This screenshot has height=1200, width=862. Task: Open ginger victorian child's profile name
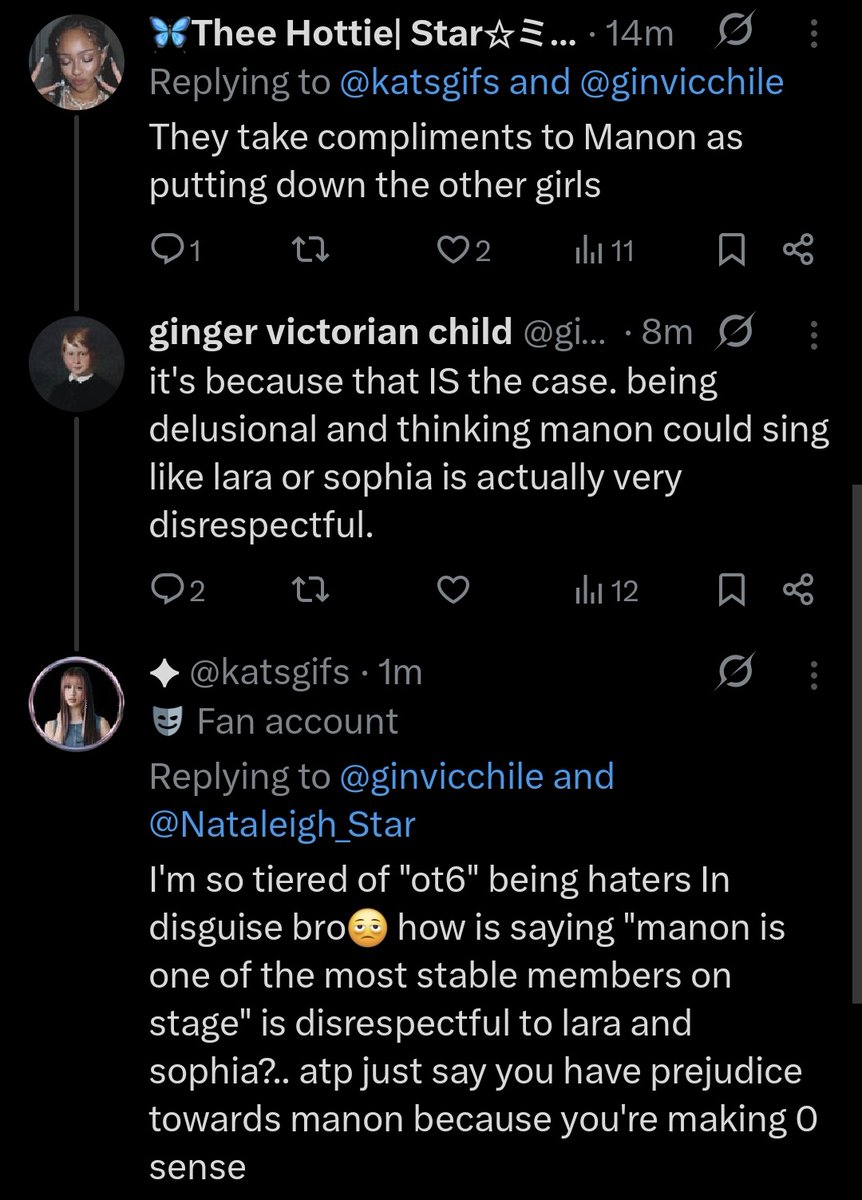(330, 334)
